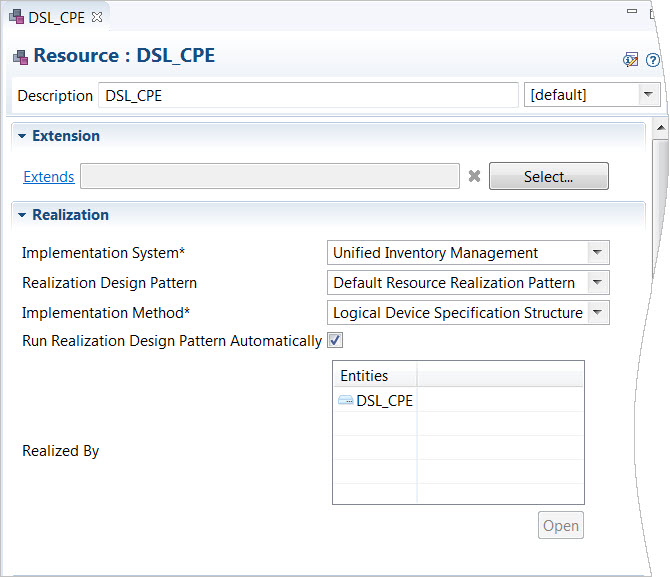Click the disabled Open button
Image resolution: width=670 pixels, height=577 pixels.
coord(561,525)
